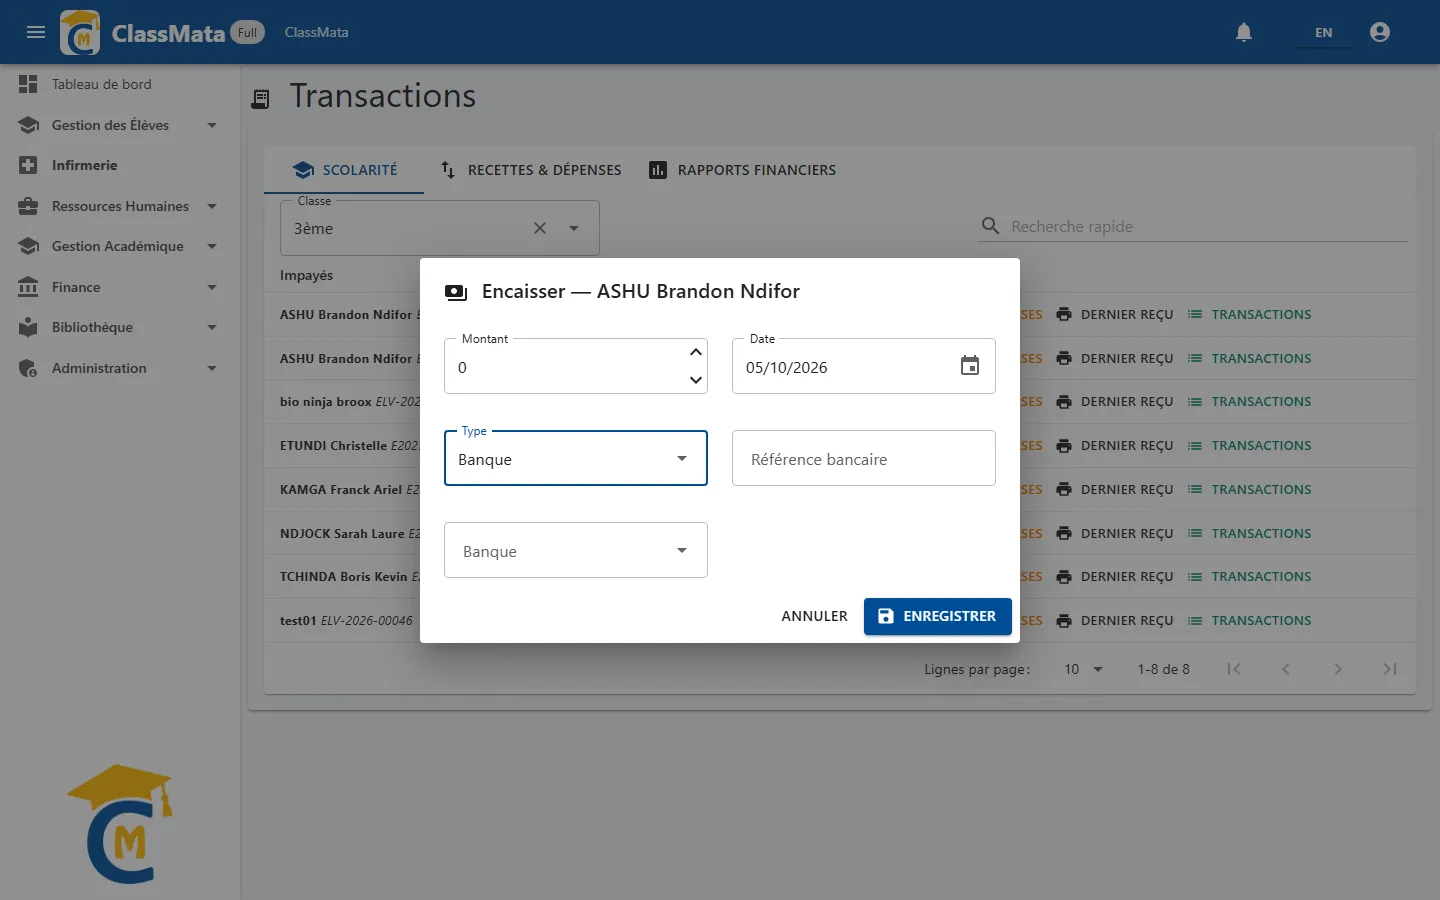The width and height of the screenshot is (1440, 900).
Task: Print Dernier Reçu for TCHINDA Boris row
Action: pyautogui.click(x=1115, y=577)
